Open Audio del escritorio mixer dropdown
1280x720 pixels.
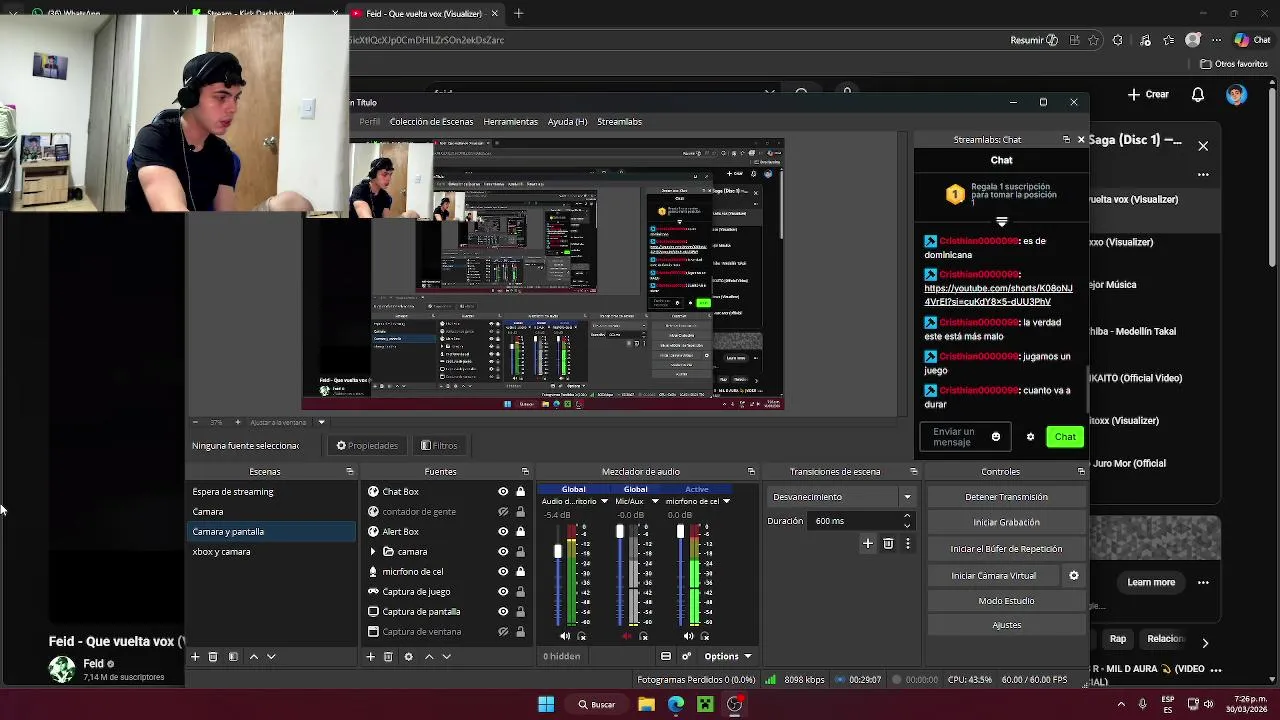point(604,501)
